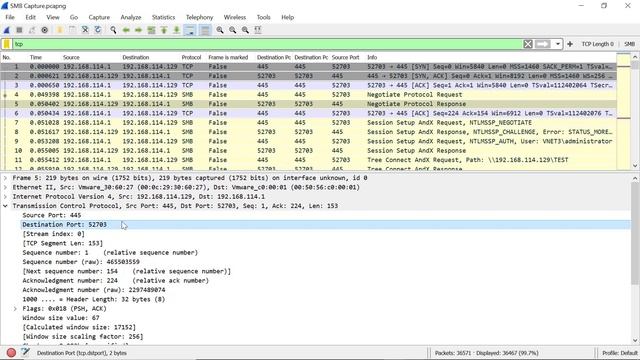Image resolution: width=640 pixels, height=360 pixels.
Task: Select packet 7 NTLMSSP_NEGOTIATE request
Action: (309, 122)
